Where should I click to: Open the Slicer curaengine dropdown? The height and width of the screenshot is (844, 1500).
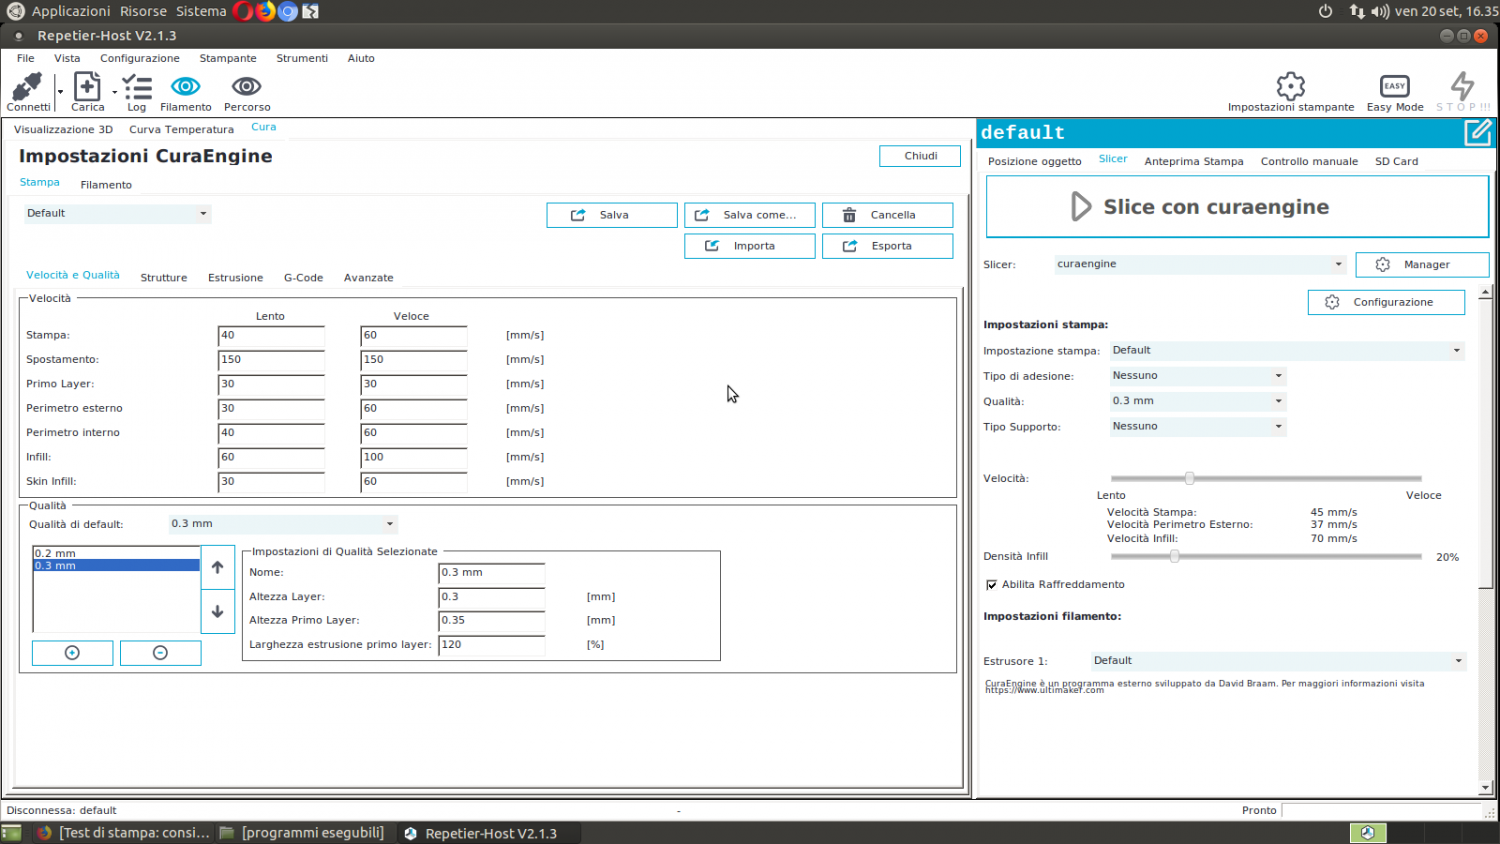coord(1200,264)
